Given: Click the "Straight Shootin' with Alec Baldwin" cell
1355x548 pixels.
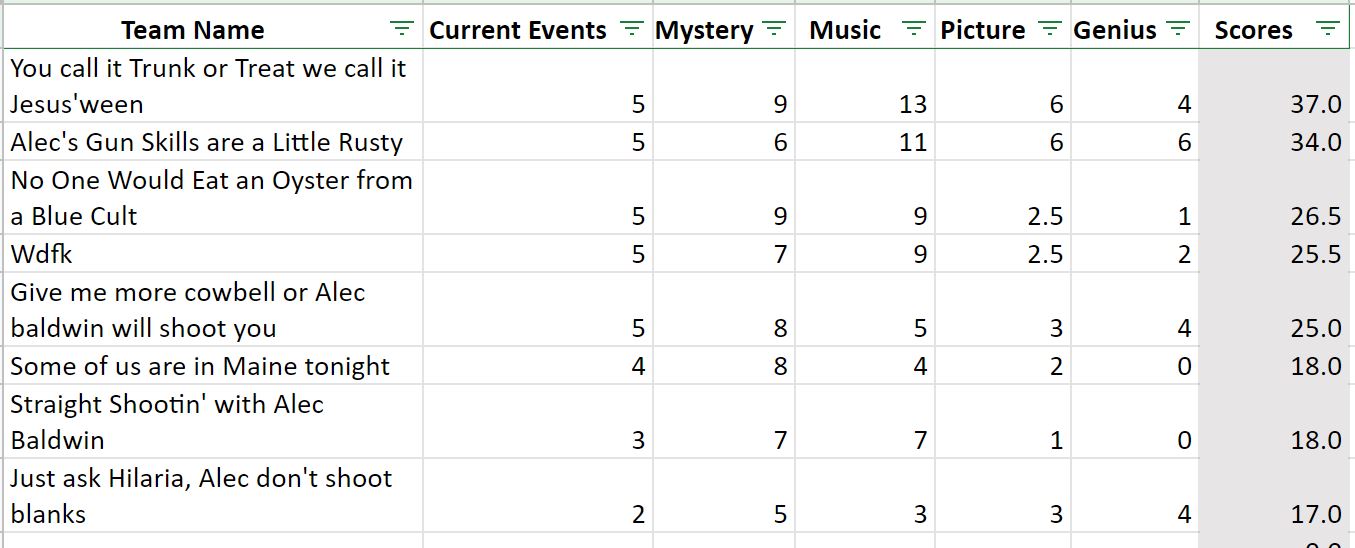Looking at the screenshot, I should tap(167, 422).
